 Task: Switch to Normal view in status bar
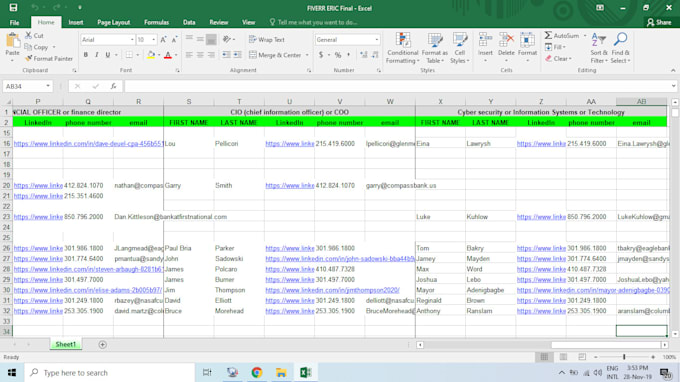click(544, 357)
